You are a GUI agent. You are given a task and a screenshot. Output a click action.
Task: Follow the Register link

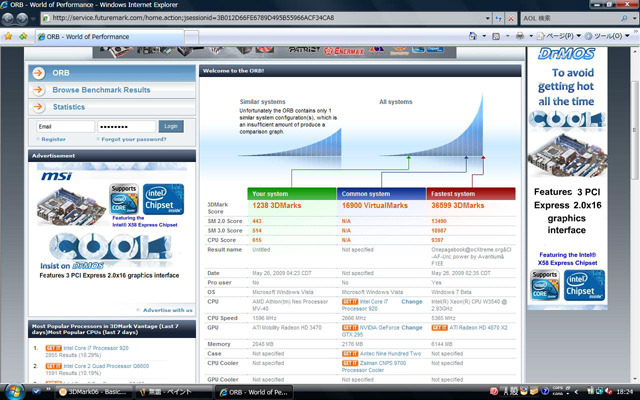(x=53, y=139)
